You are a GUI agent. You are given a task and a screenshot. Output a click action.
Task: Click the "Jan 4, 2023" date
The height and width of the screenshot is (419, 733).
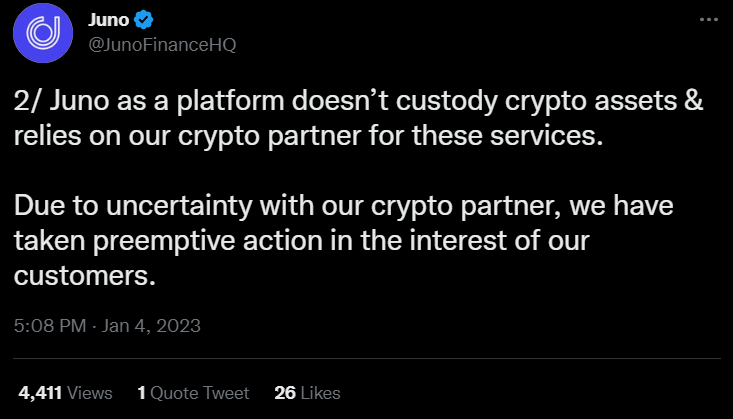(151, 326)
